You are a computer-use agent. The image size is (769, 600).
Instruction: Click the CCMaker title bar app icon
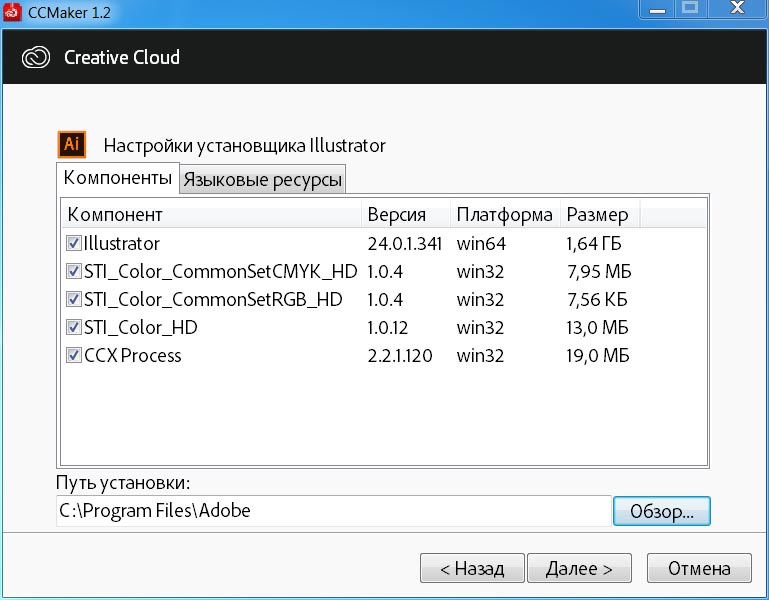(x=12, y=11)
